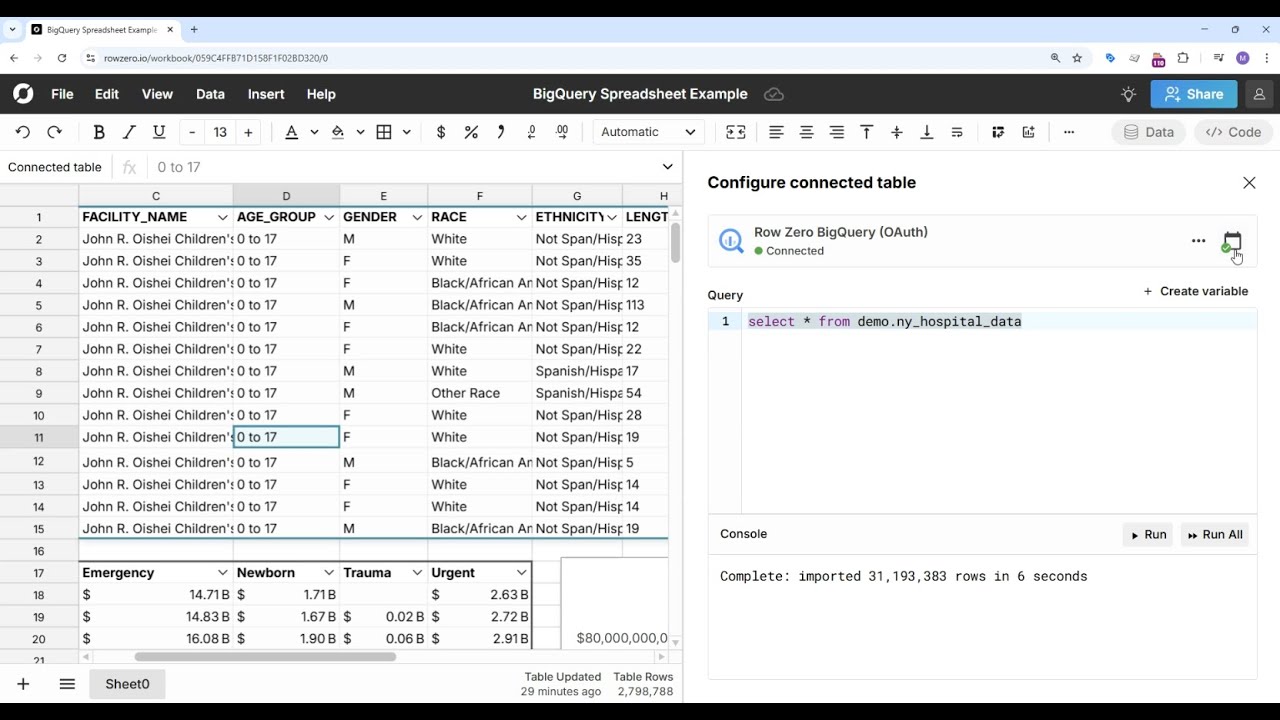The width and height of the screenshot is (1280, 720).
Task: Open the View menu
Action: point(157,94)
